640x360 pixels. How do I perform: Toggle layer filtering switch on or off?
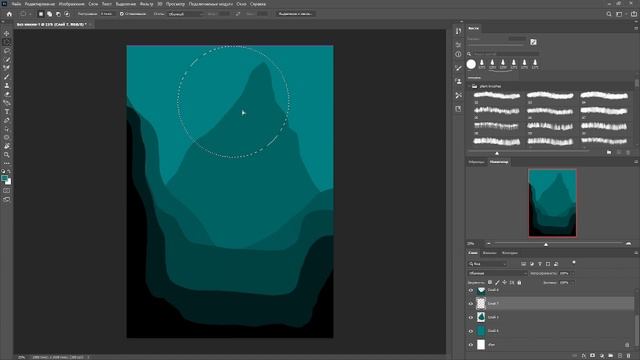click(x=573, y=262)
